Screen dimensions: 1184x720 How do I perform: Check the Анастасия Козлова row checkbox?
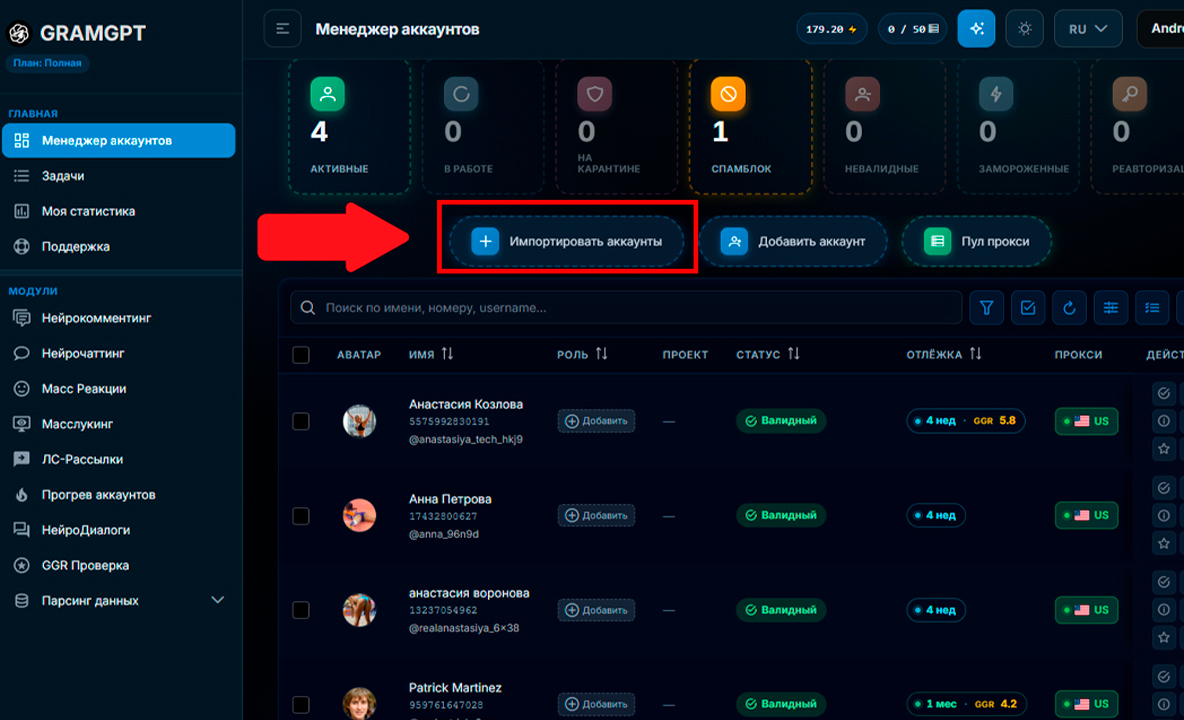[x=301, y=421]
